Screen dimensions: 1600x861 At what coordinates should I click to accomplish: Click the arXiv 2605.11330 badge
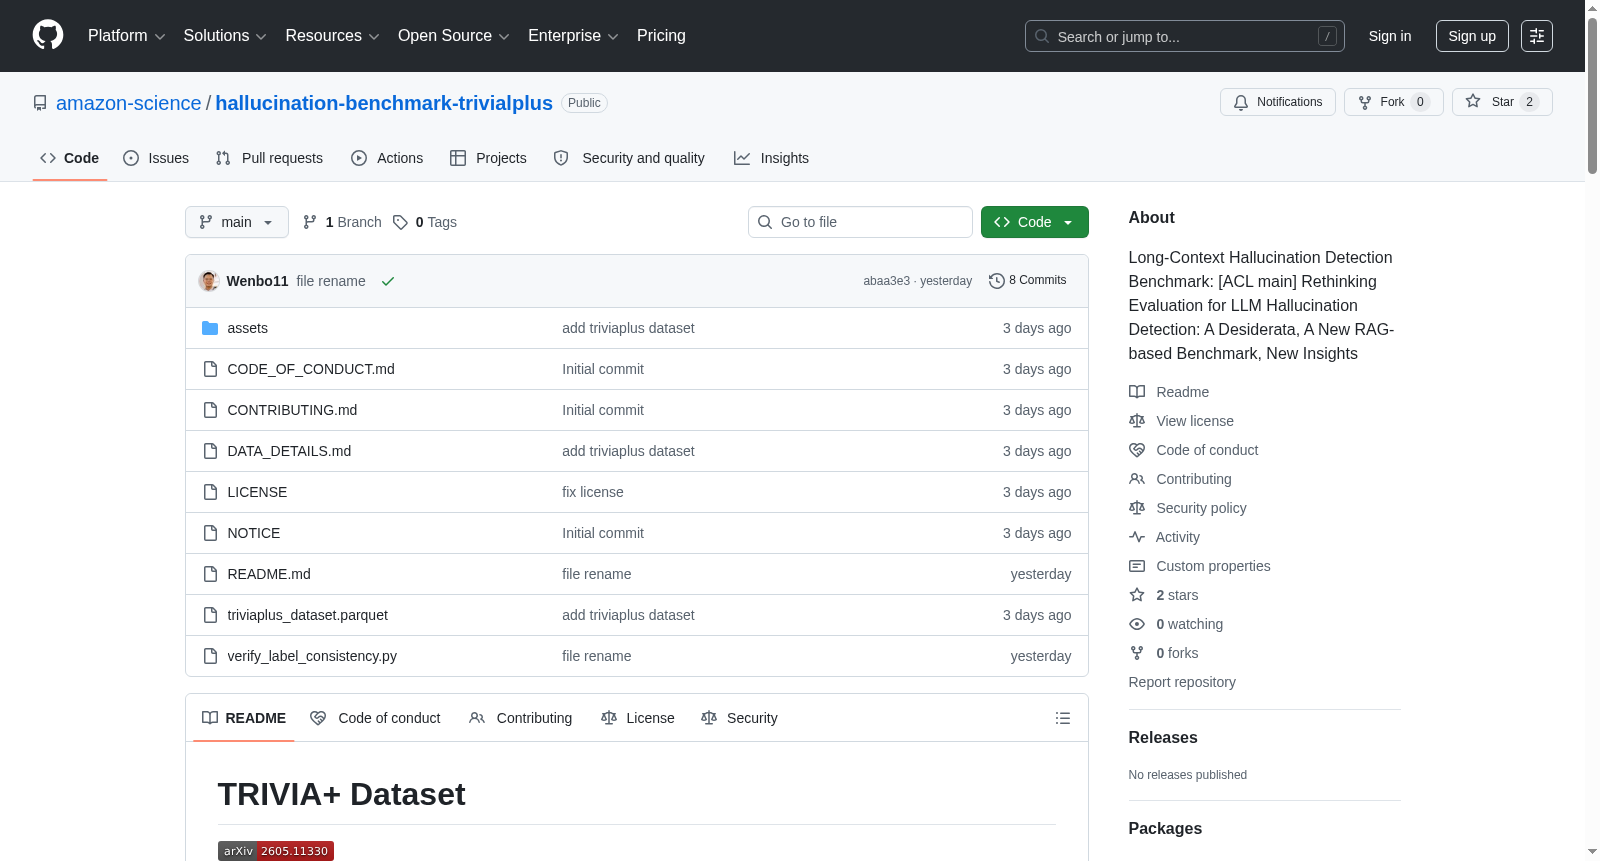(x=276, y=851)
